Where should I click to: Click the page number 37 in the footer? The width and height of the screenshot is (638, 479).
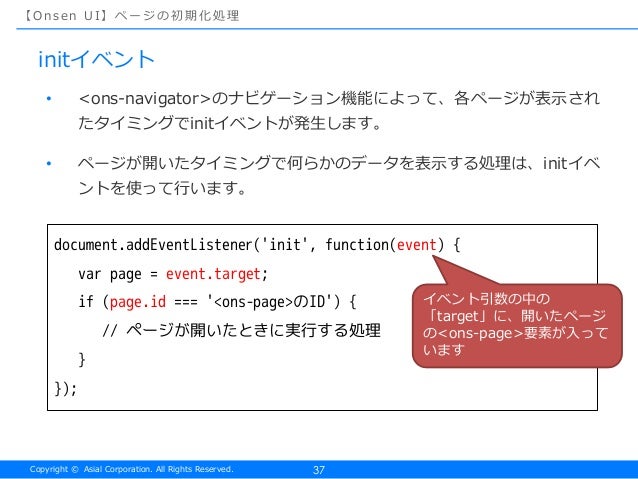coord(319,470)
